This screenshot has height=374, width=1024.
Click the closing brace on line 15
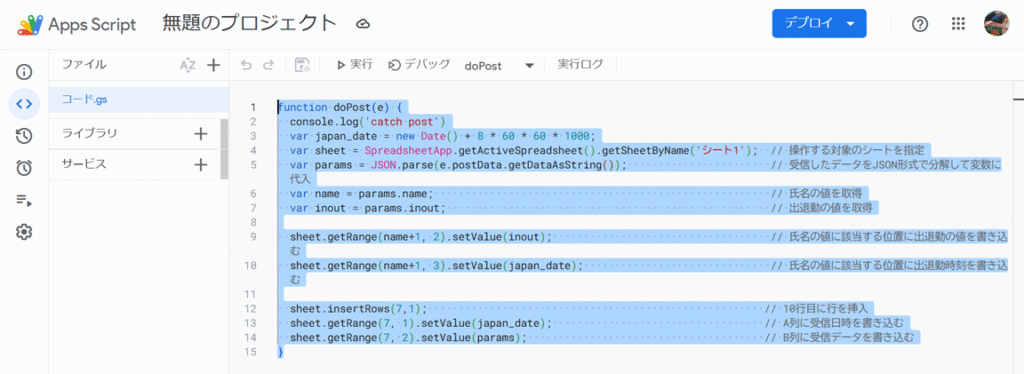tap(281, 352)
